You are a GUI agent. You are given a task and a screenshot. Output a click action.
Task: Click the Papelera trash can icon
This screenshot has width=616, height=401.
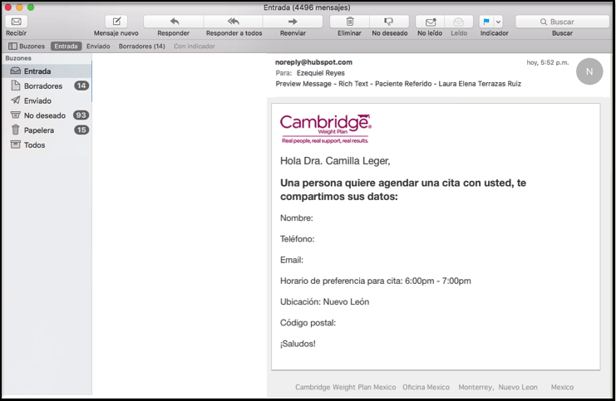[x=15, y=130]
